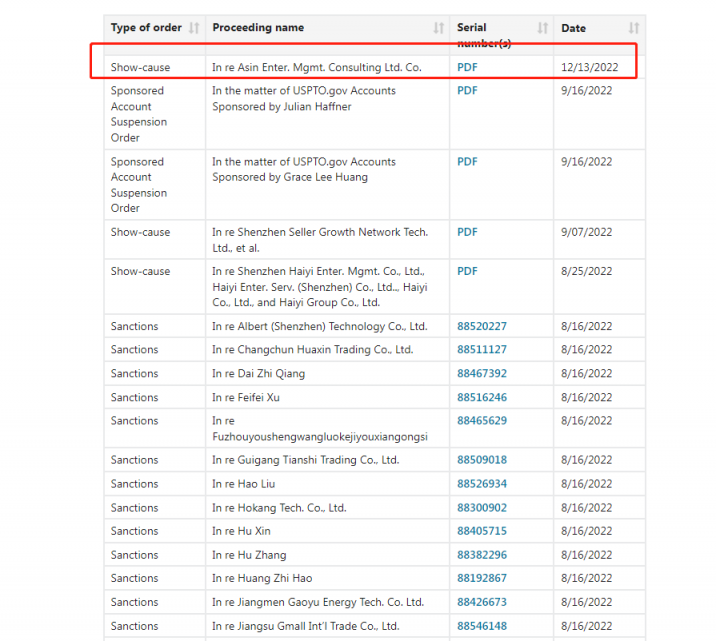
Task: Open PDF for Asin Enter. Mgmt. Consulting
Action: click(467, 68)
